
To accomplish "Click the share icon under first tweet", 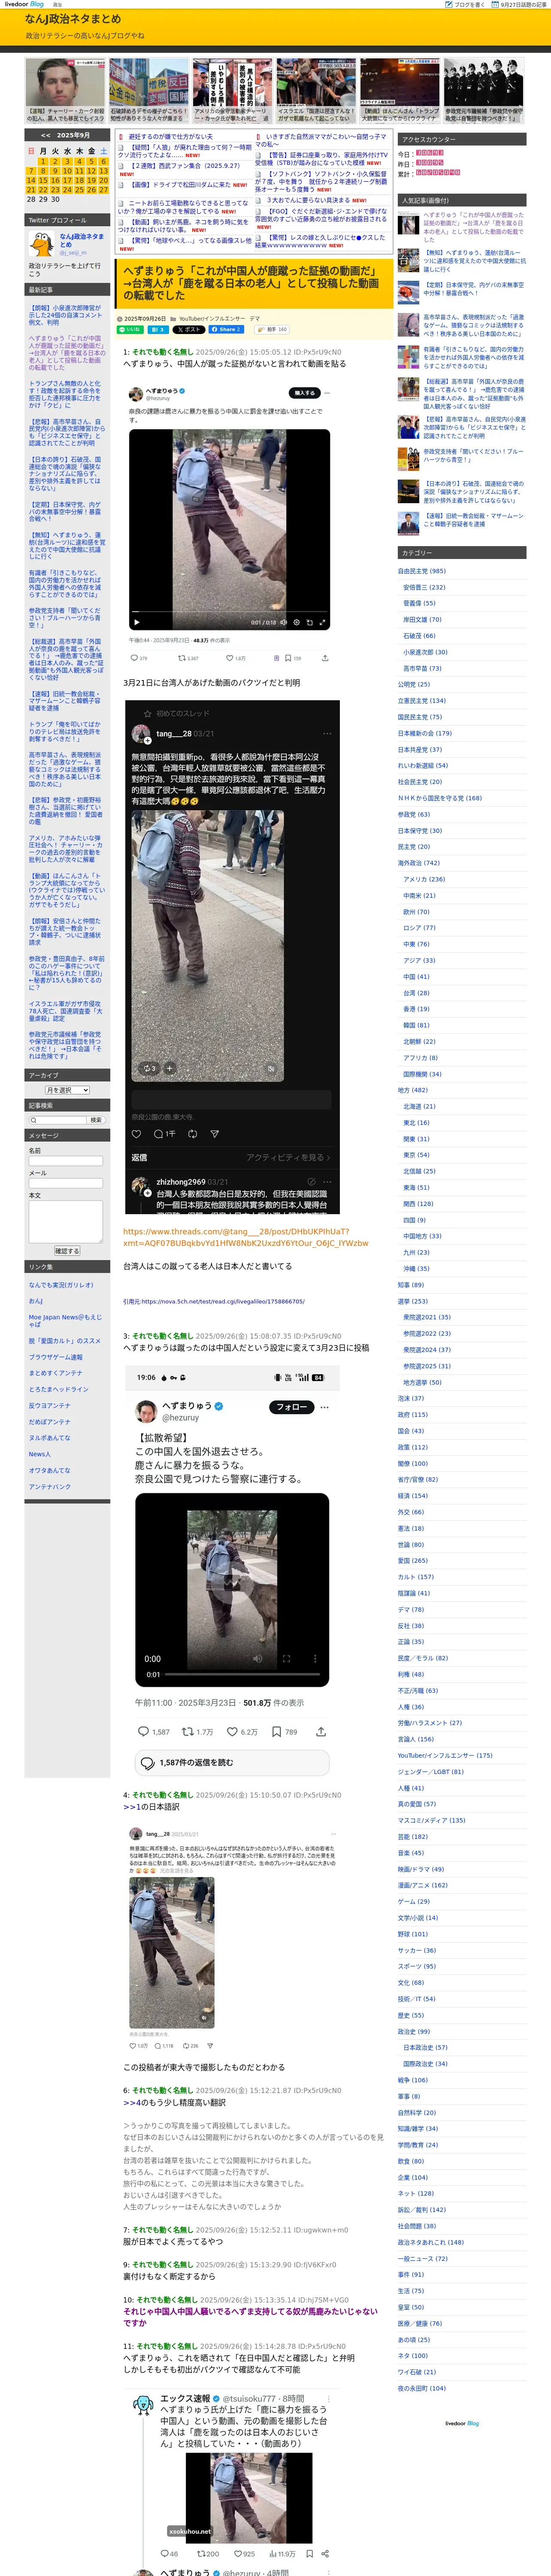I will tap(324, 658).
